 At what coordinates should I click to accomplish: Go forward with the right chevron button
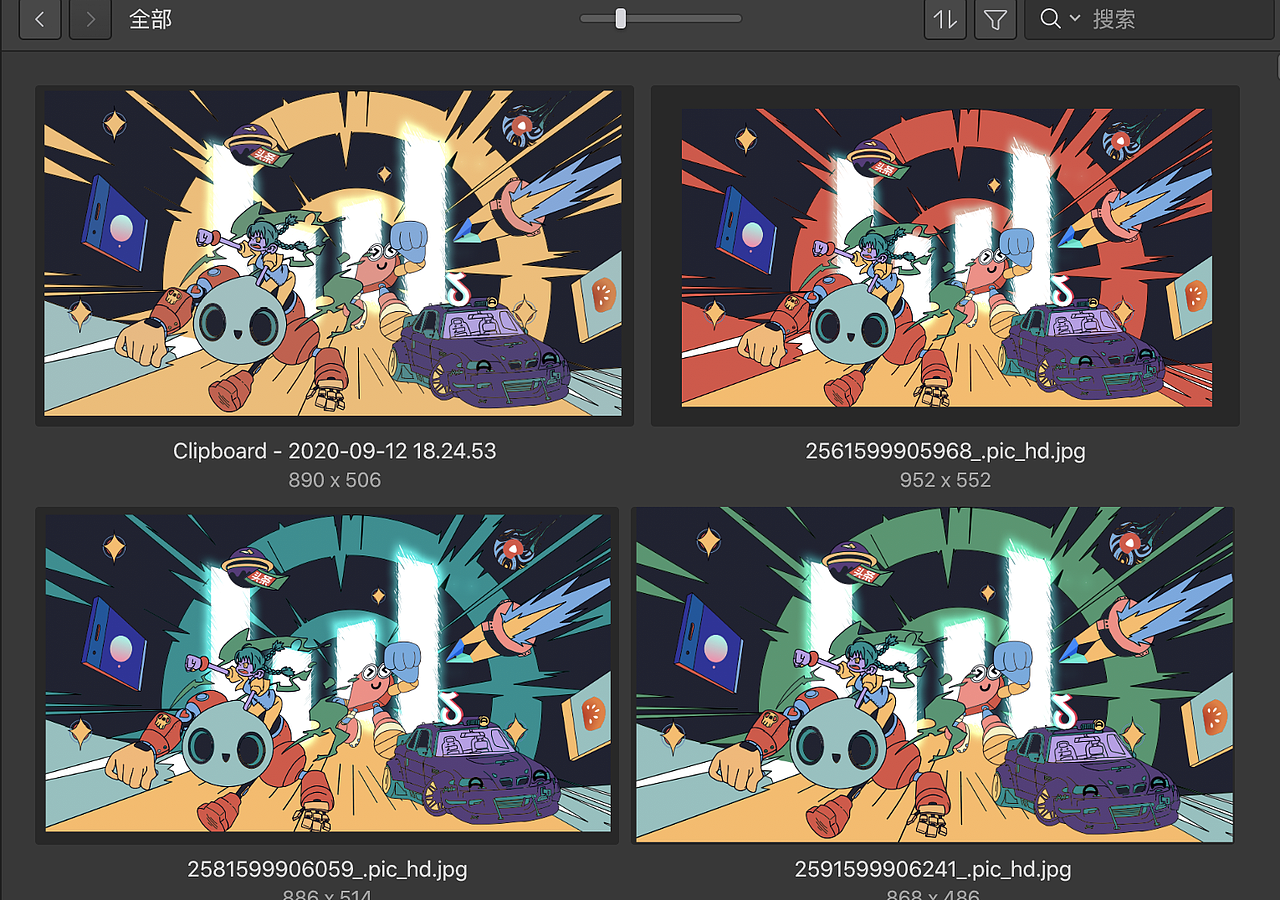tap(90, 19)
